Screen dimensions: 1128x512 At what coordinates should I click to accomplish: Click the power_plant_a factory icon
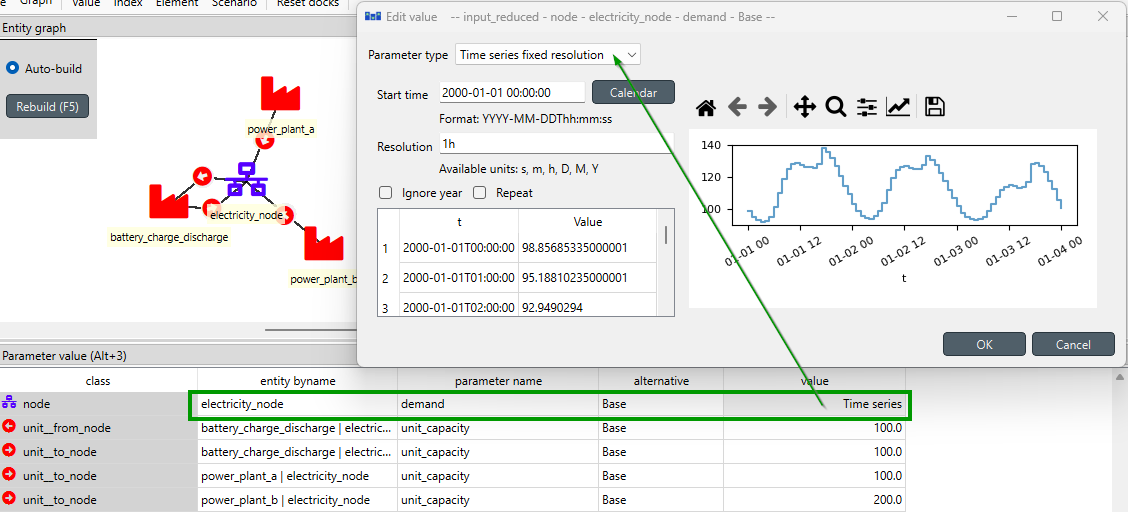[280, 94]
